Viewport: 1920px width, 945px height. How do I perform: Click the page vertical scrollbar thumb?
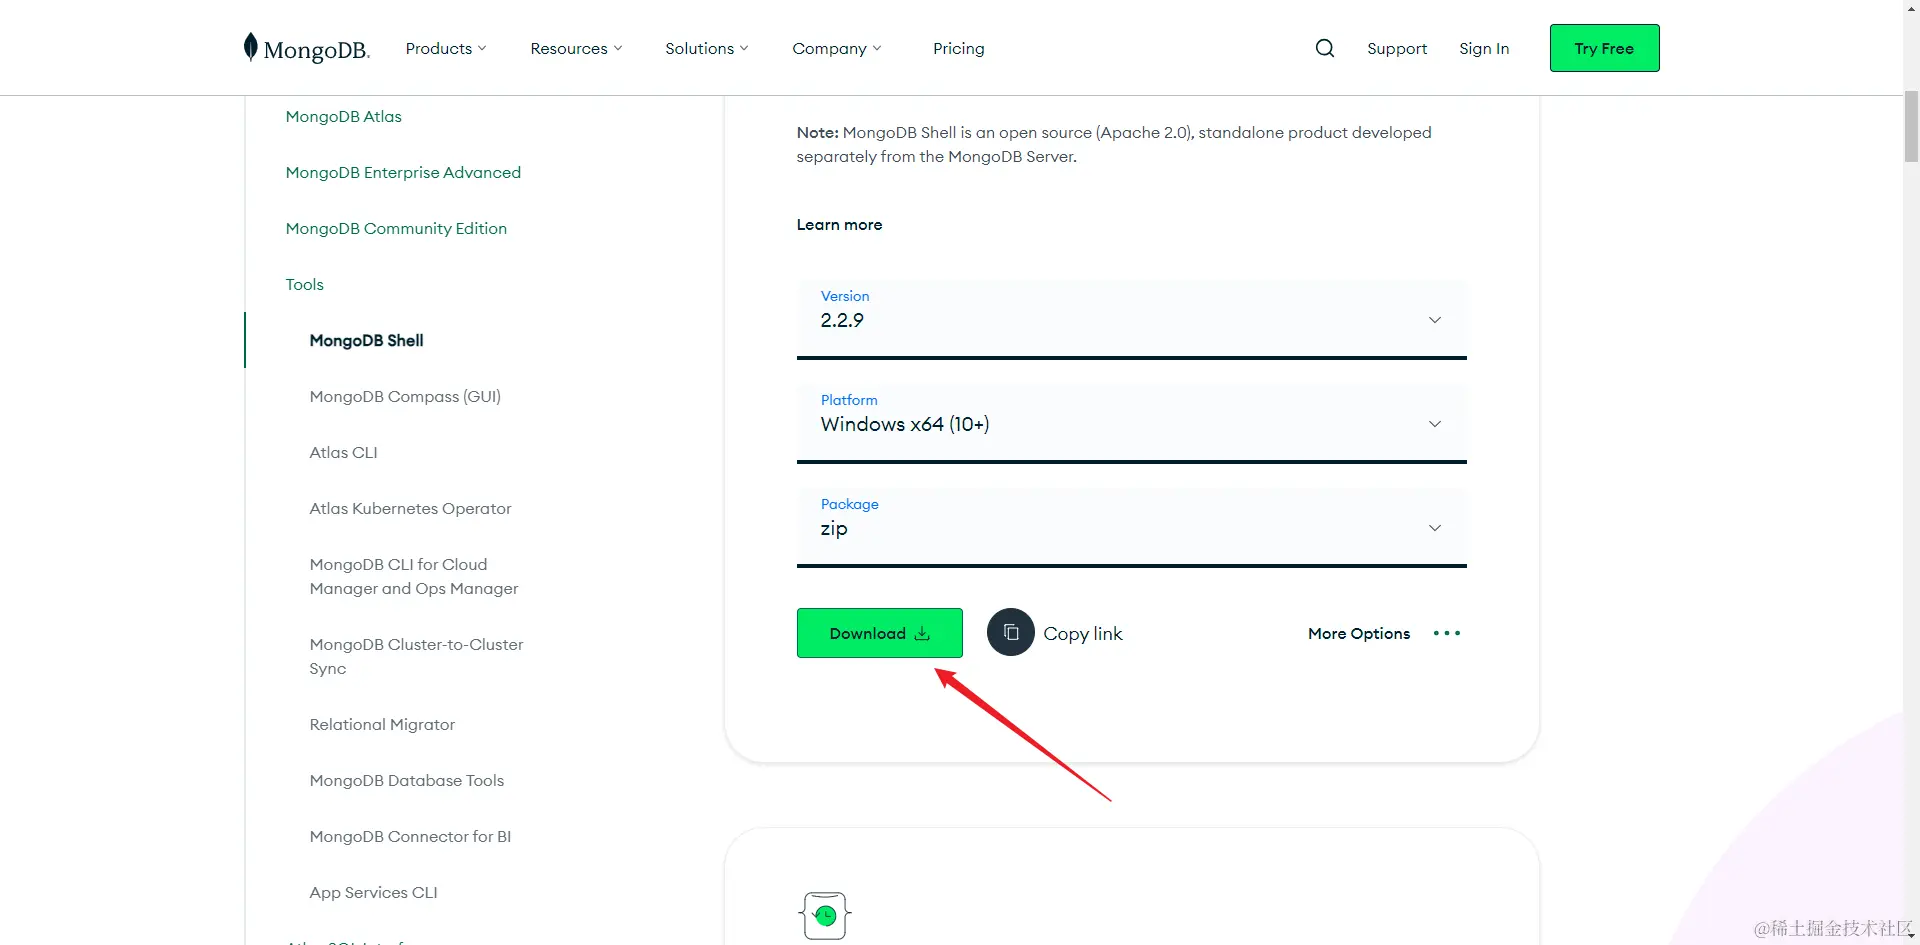[1911, 125]
